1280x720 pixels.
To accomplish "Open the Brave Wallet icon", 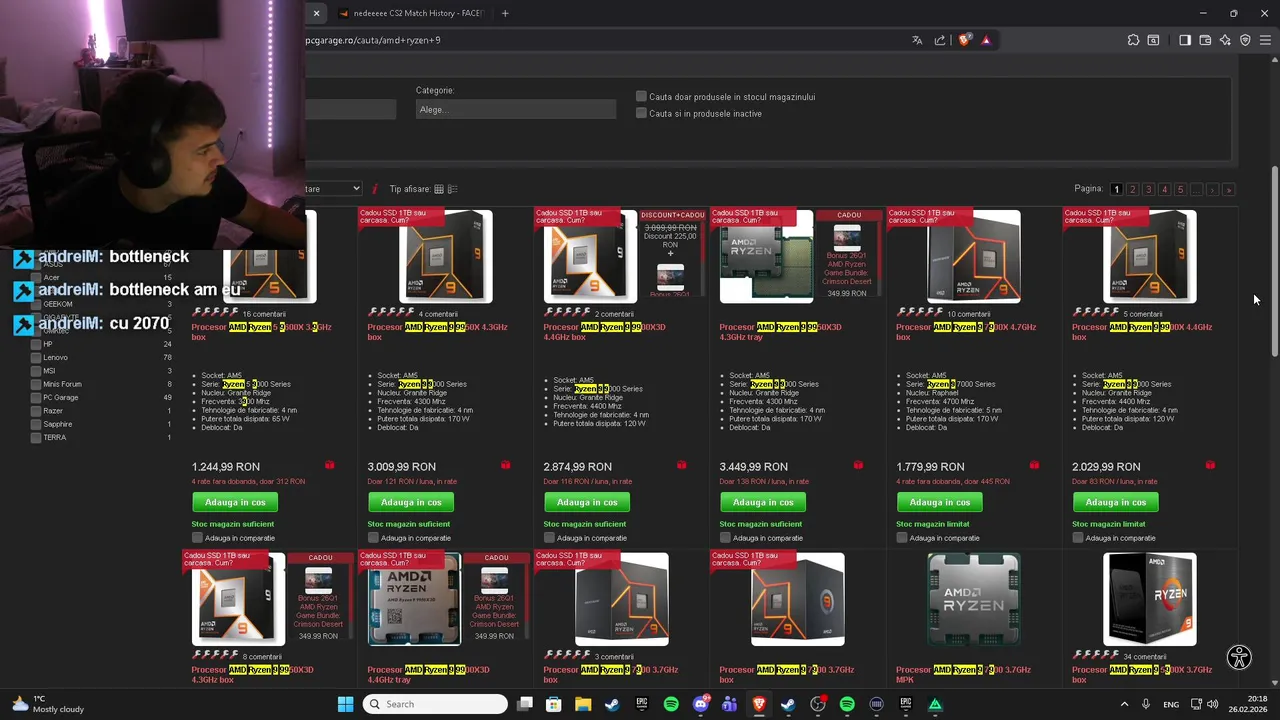I will 1205,40.
